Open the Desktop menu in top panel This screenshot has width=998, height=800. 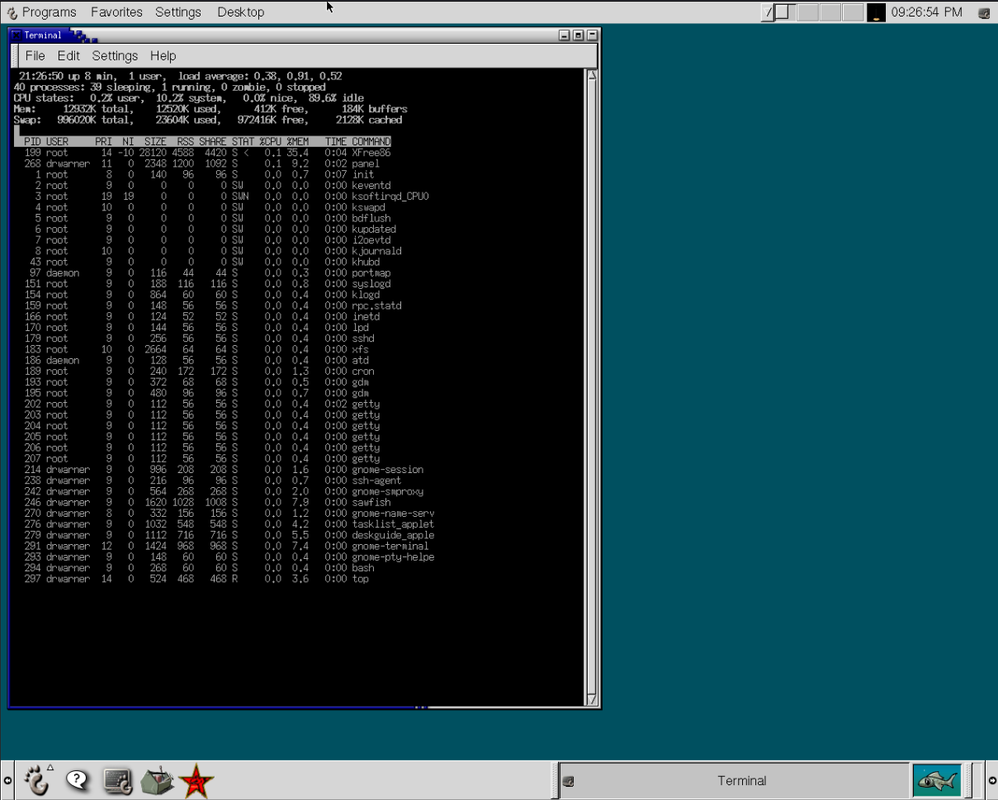click(241, 12)
